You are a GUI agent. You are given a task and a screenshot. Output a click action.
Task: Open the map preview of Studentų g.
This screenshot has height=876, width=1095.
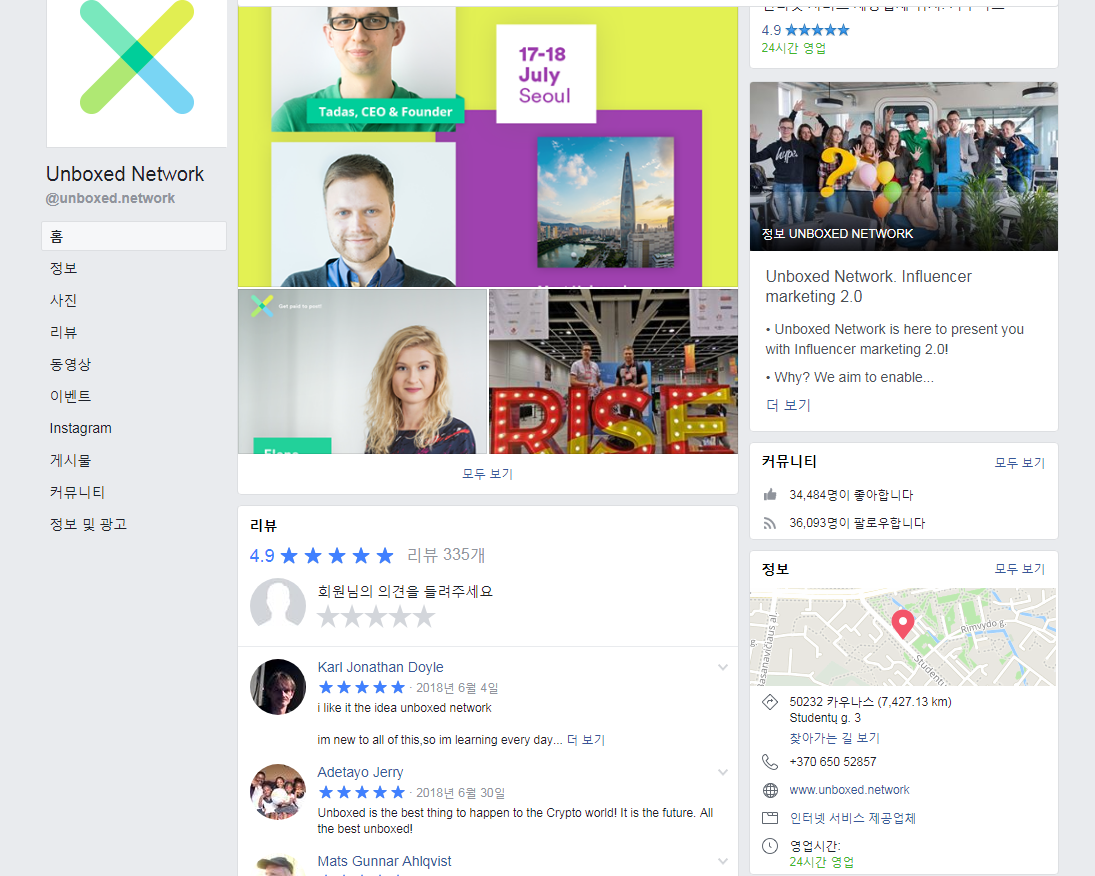tap(903, 637)
